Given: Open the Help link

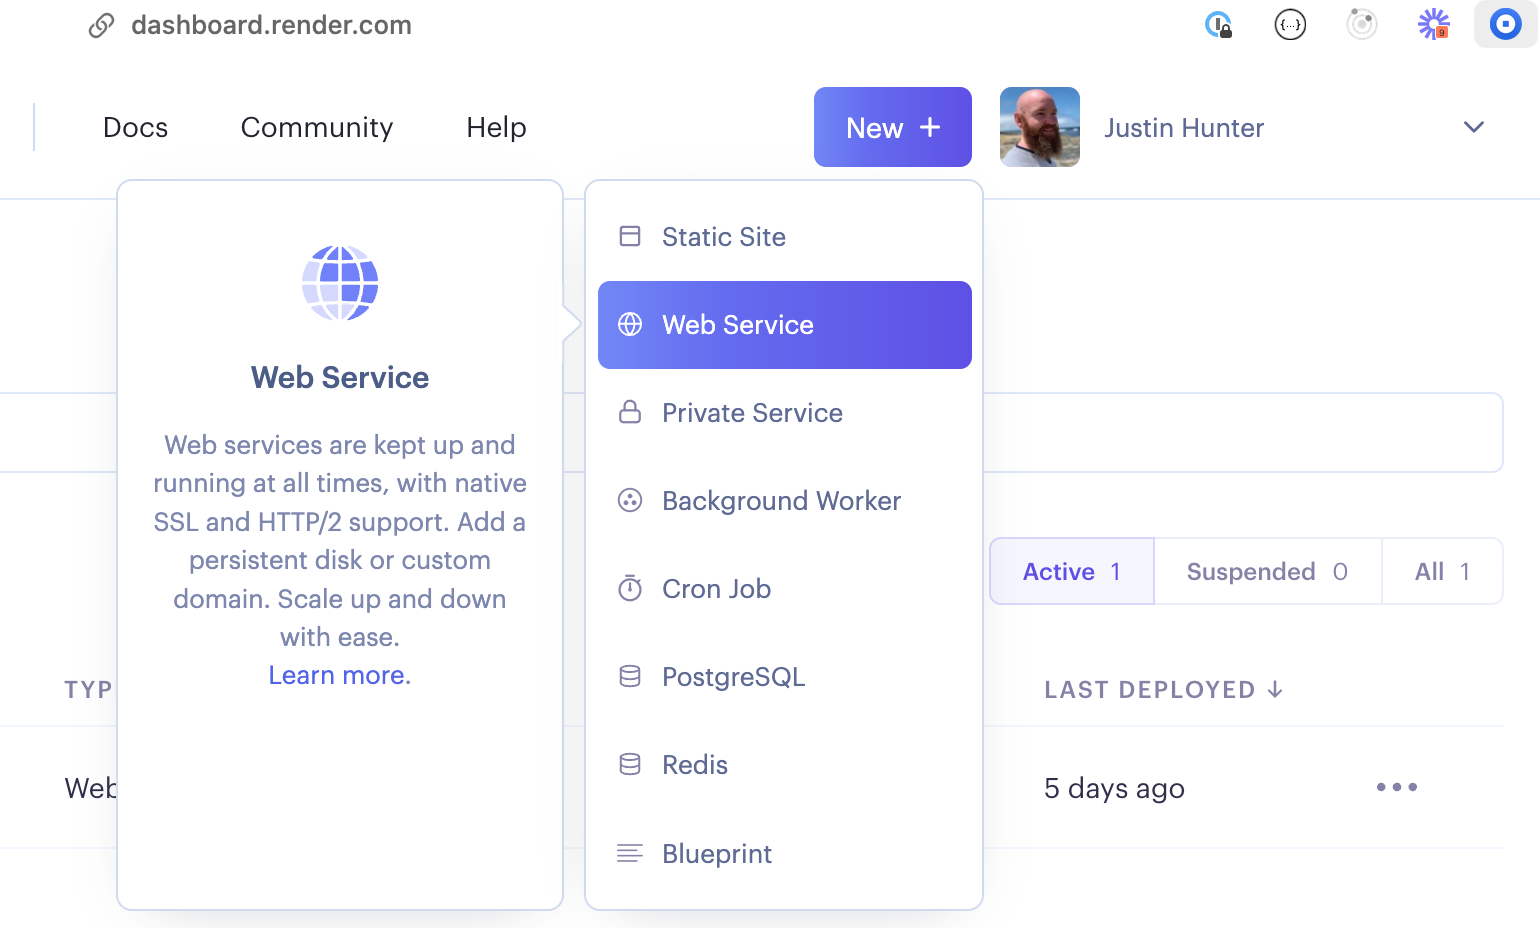Looking at the screenshot, I should pos(497,127).
